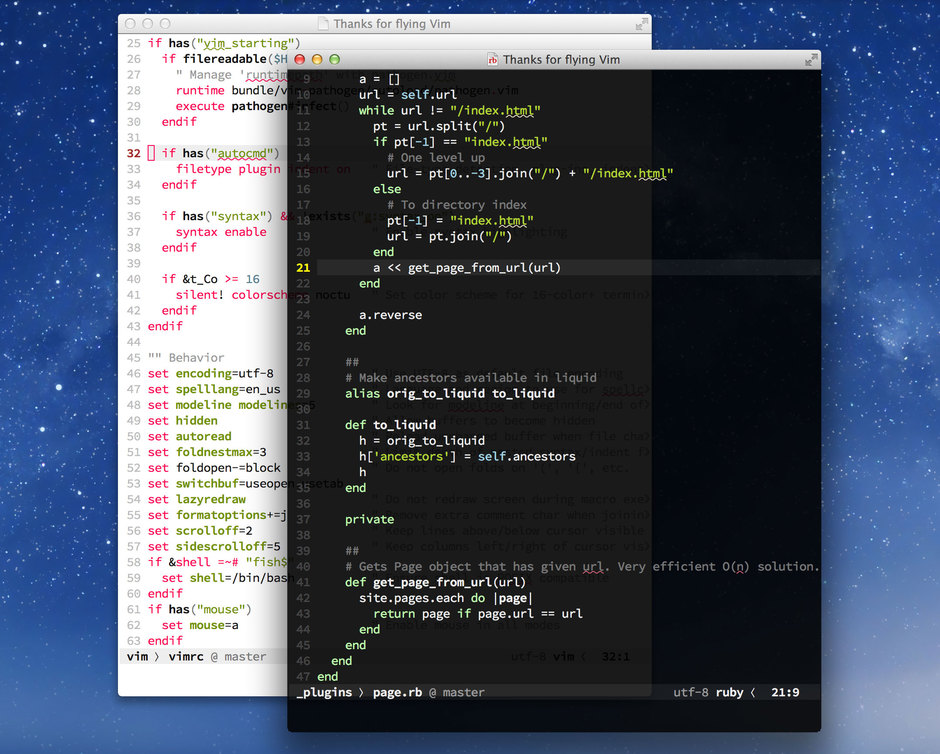Click 'site.pages.each do |page|' line
The image size is (940, 754).
point(446,598)
